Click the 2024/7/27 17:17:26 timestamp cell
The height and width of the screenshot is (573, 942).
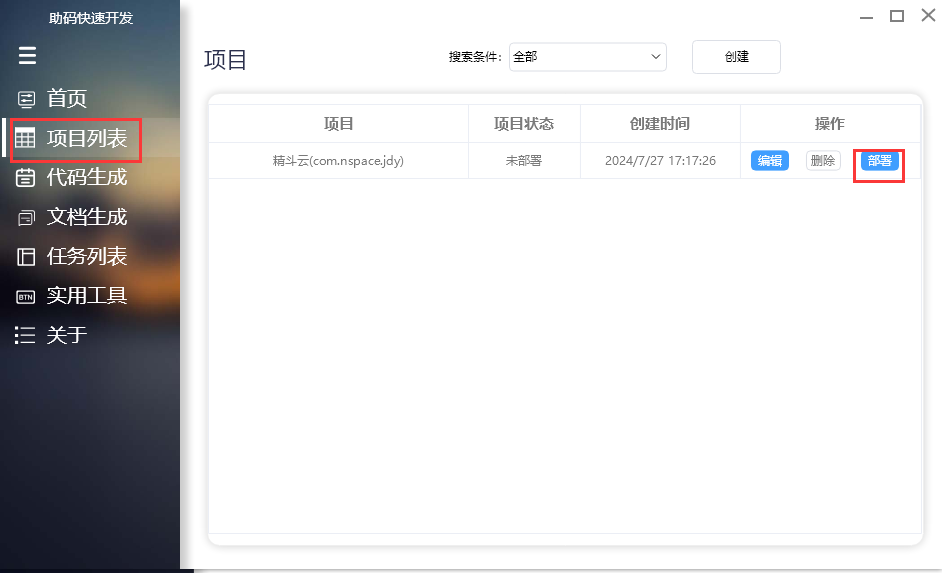660,161
